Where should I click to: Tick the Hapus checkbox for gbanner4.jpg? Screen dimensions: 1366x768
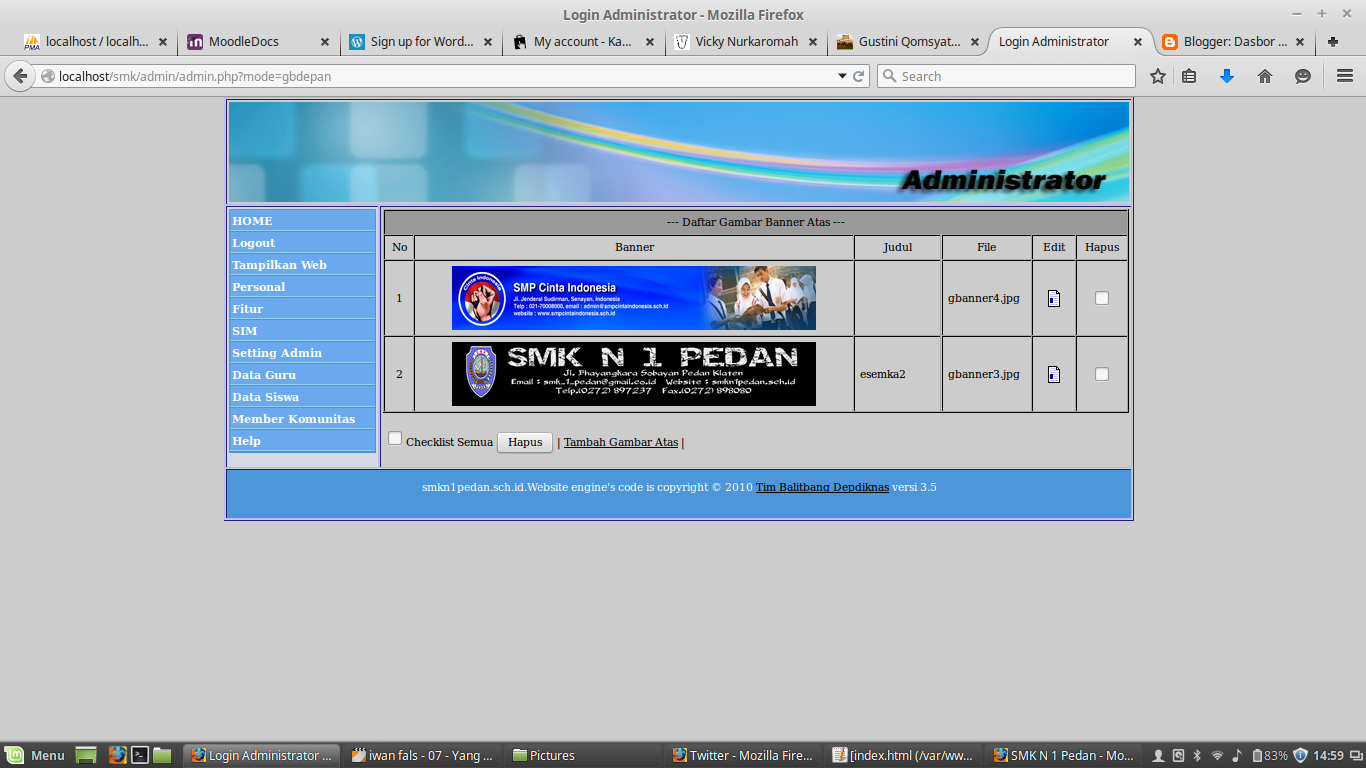pyautogui.click(x=1102, y=298)
